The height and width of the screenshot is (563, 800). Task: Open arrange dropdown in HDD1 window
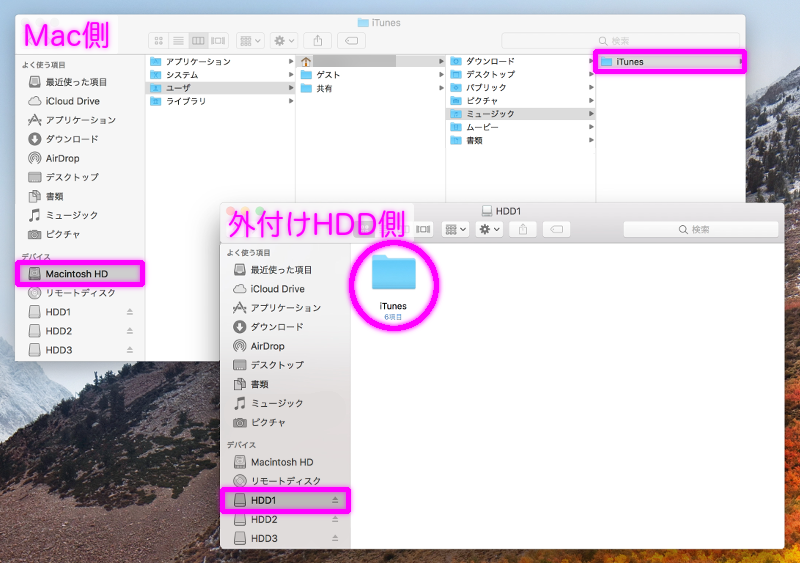tap(455, 230)
